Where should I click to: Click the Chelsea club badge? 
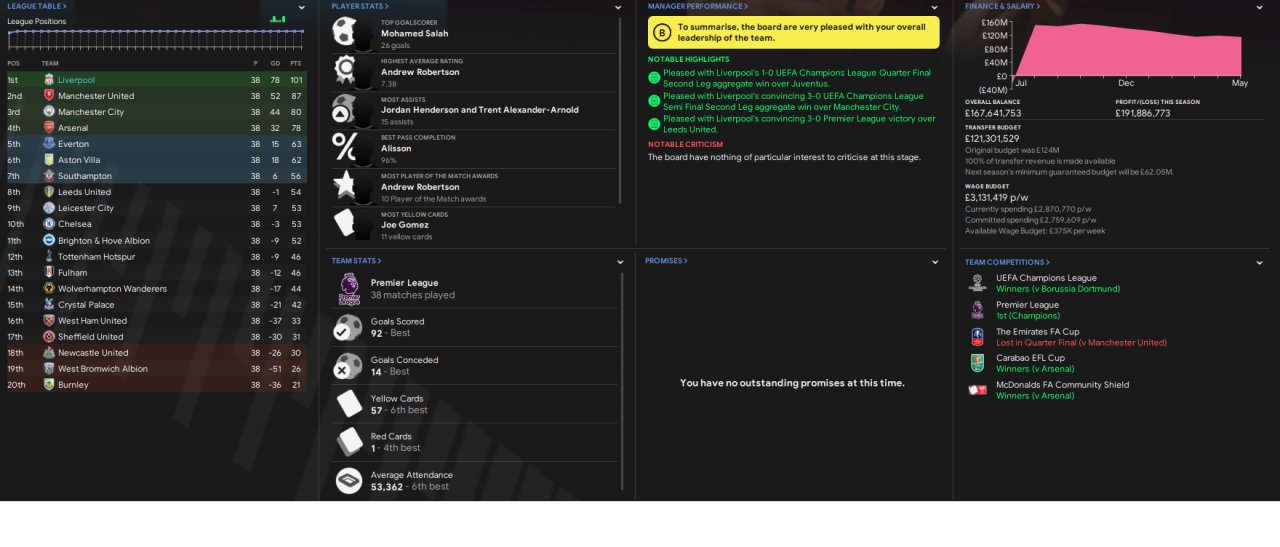49,224
